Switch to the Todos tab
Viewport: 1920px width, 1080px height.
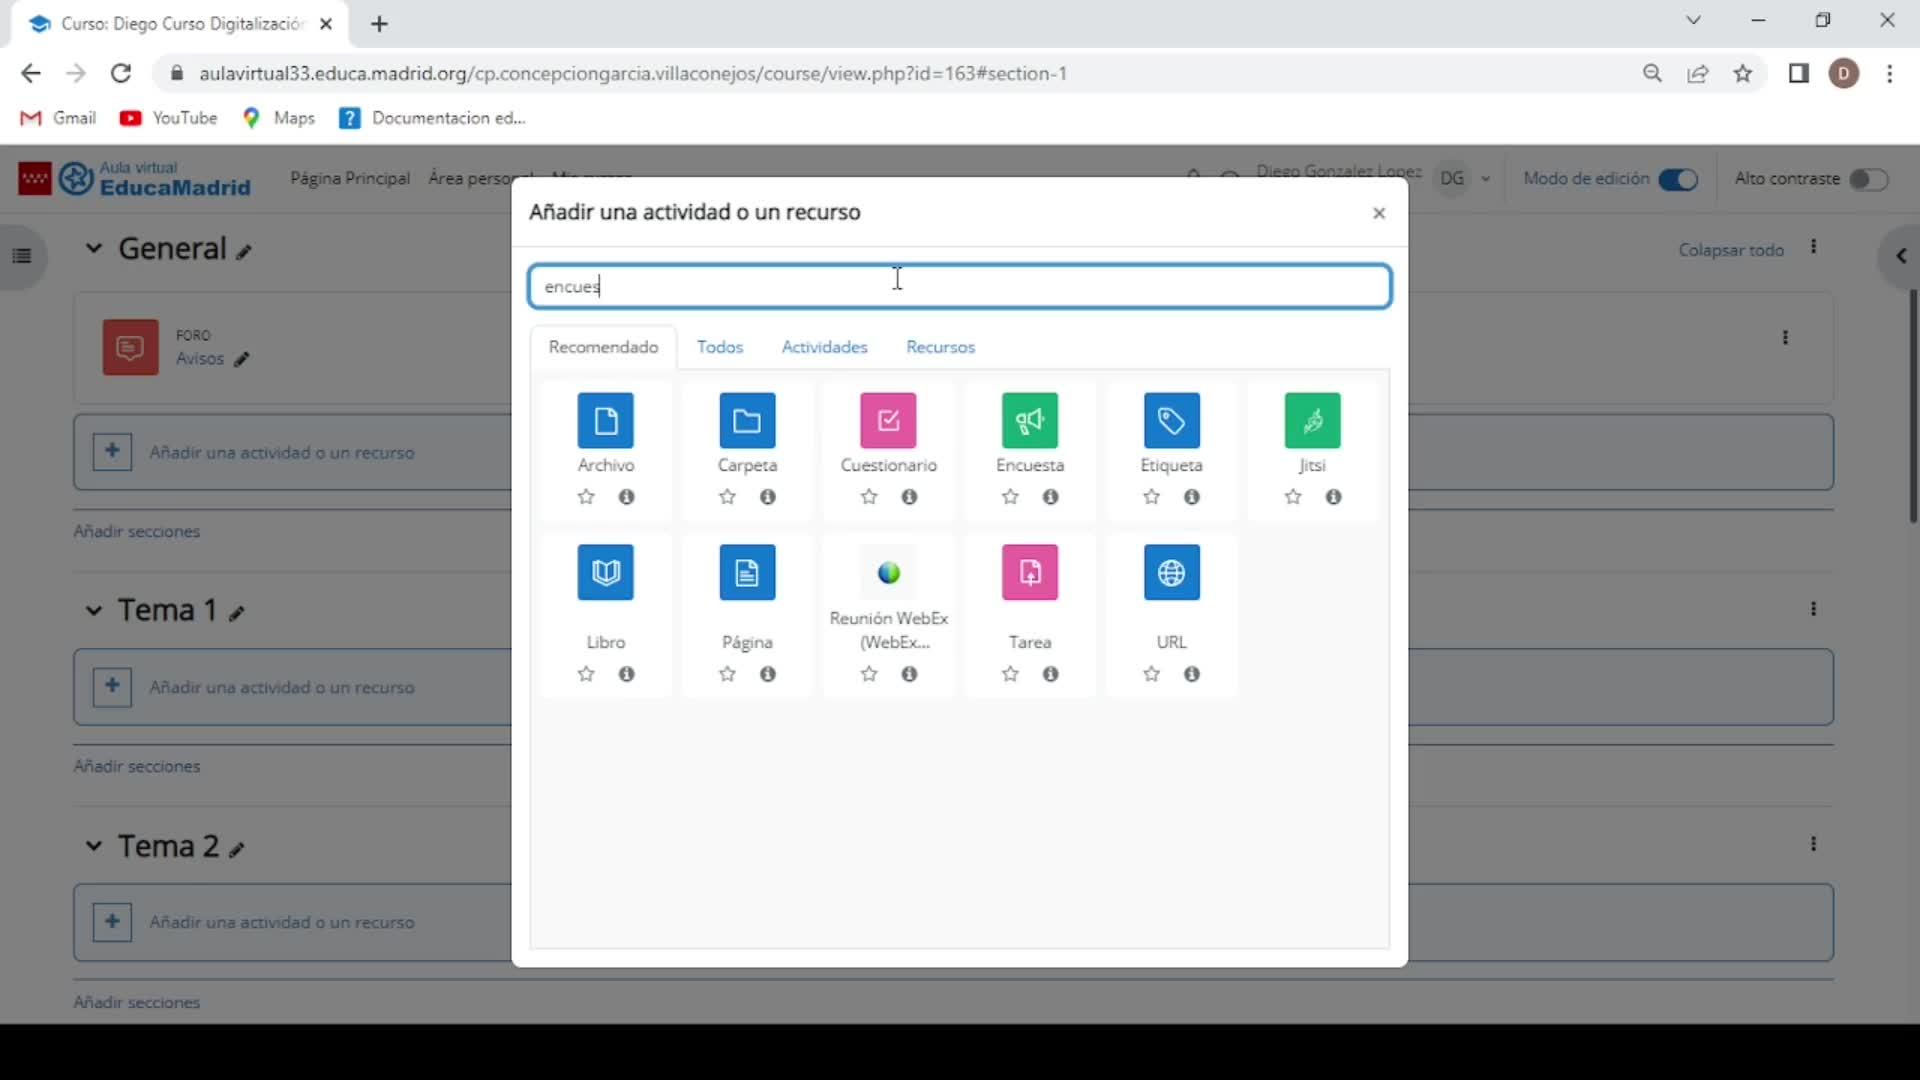tap(720, 347)
